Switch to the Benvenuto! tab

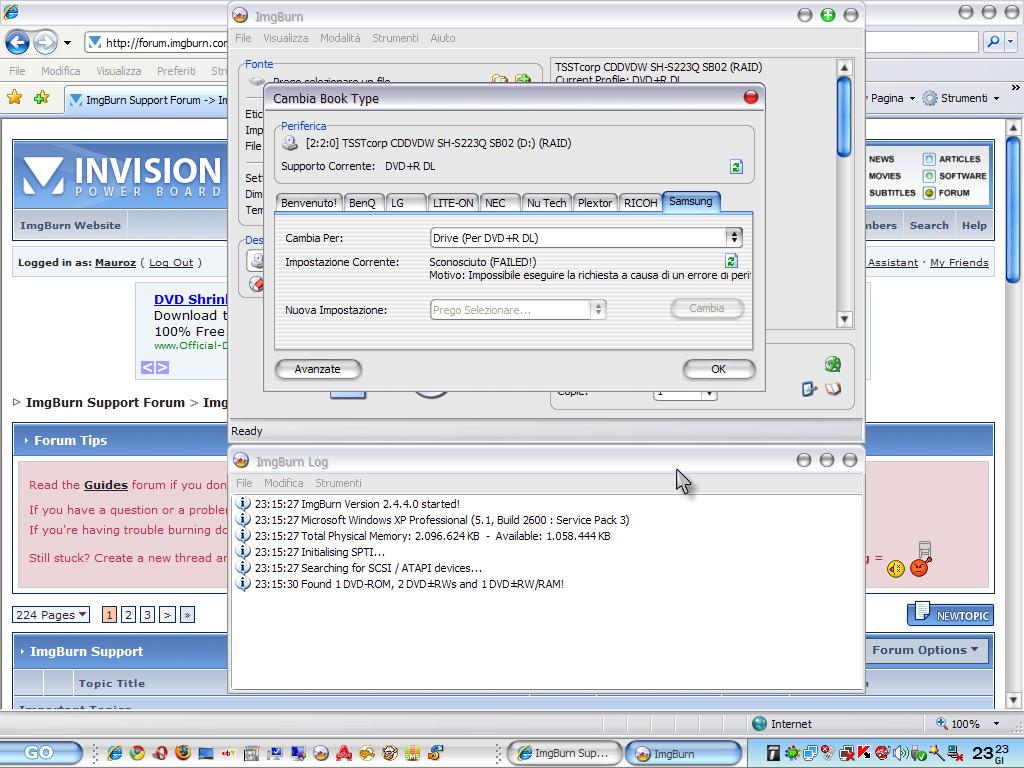(308, 203)
